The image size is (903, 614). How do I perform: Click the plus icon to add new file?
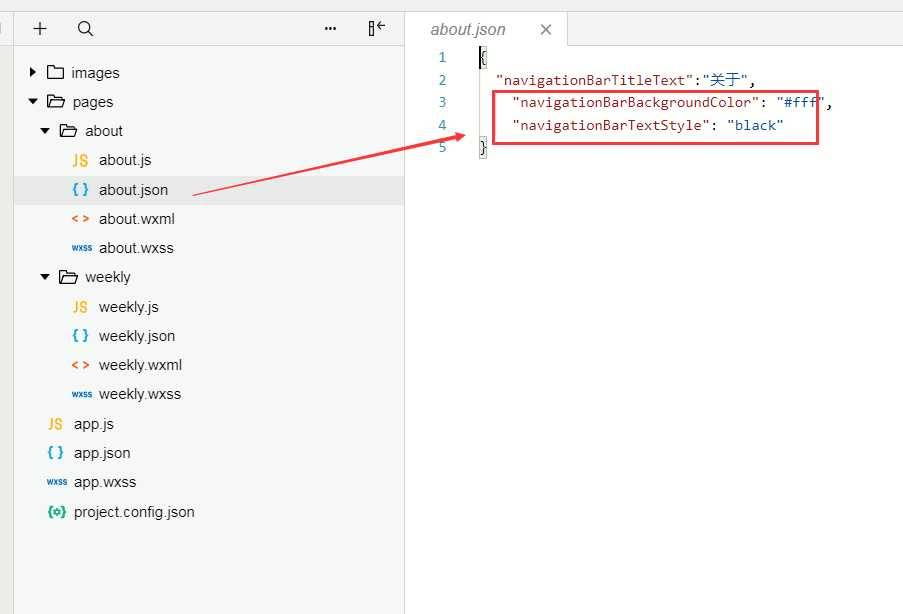tap(40, 28)
